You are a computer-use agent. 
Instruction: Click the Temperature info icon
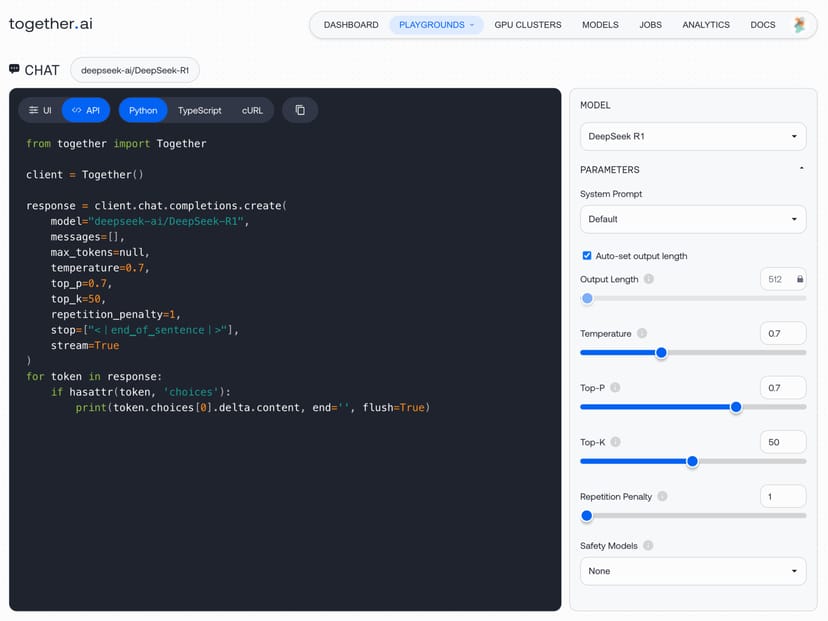point(642,334)
